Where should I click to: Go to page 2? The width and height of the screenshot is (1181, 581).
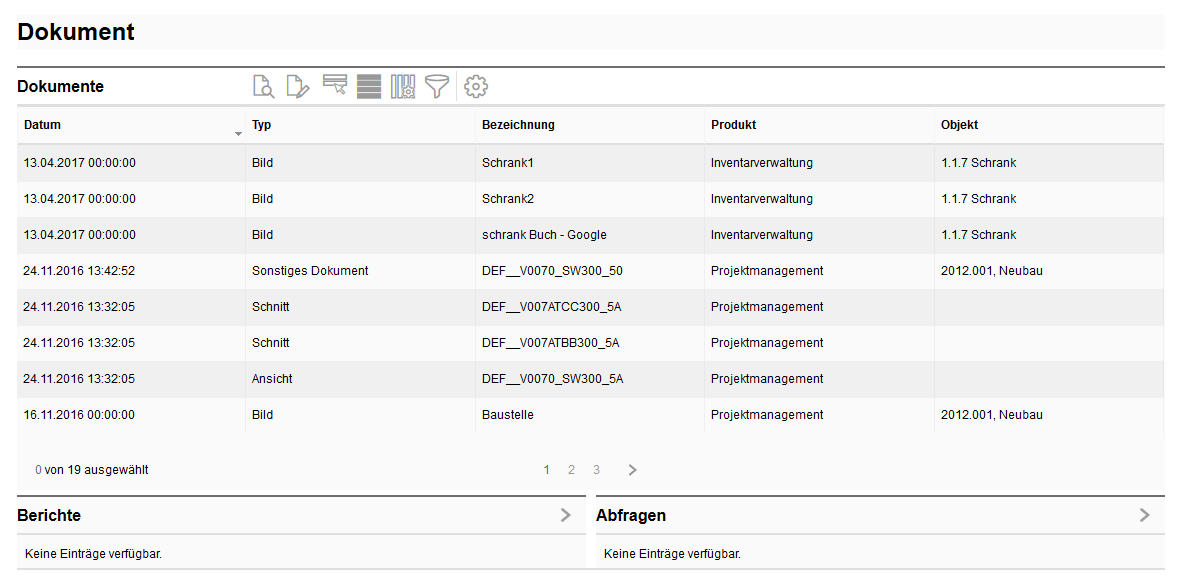click(571, 470)
